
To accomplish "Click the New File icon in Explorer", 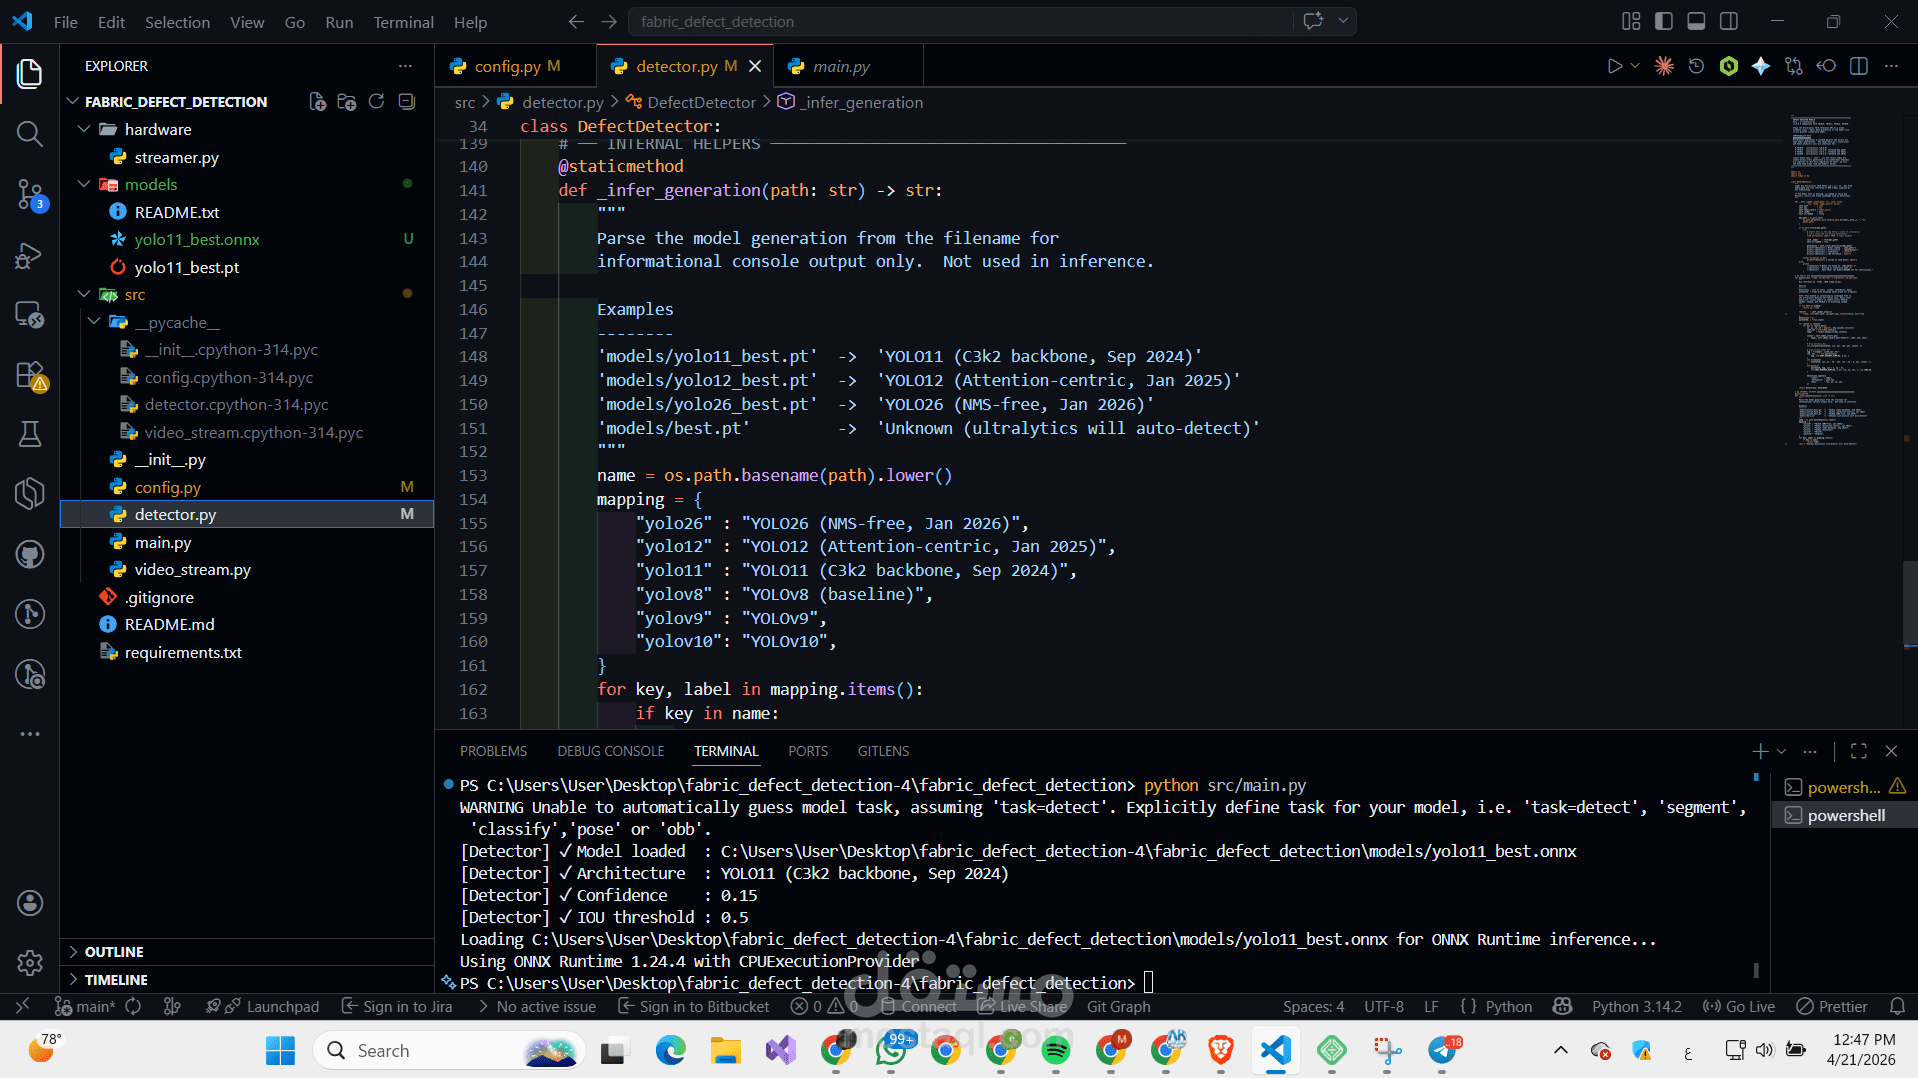I will coord(317,102).
